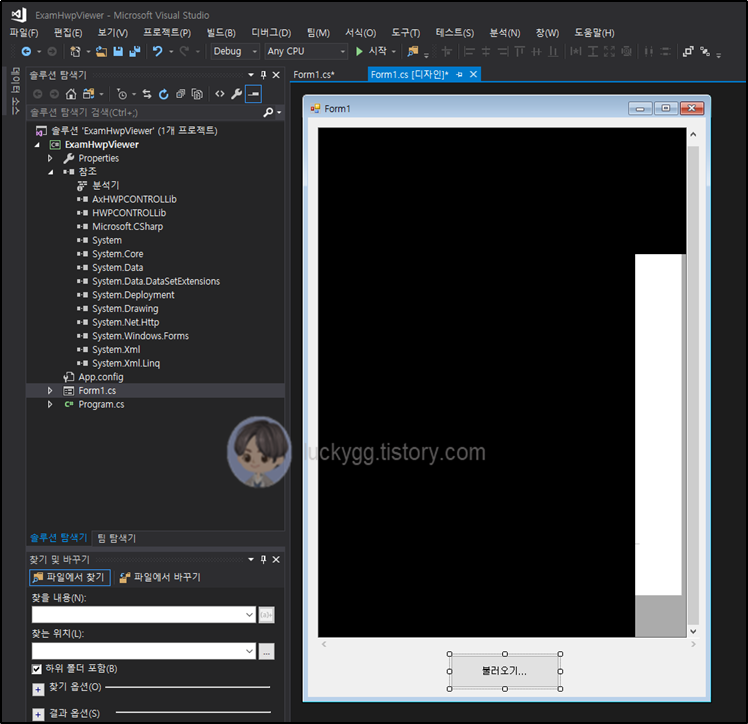
Task: Click the HWP control vertical scrollbar
Action: click(693, 383)
